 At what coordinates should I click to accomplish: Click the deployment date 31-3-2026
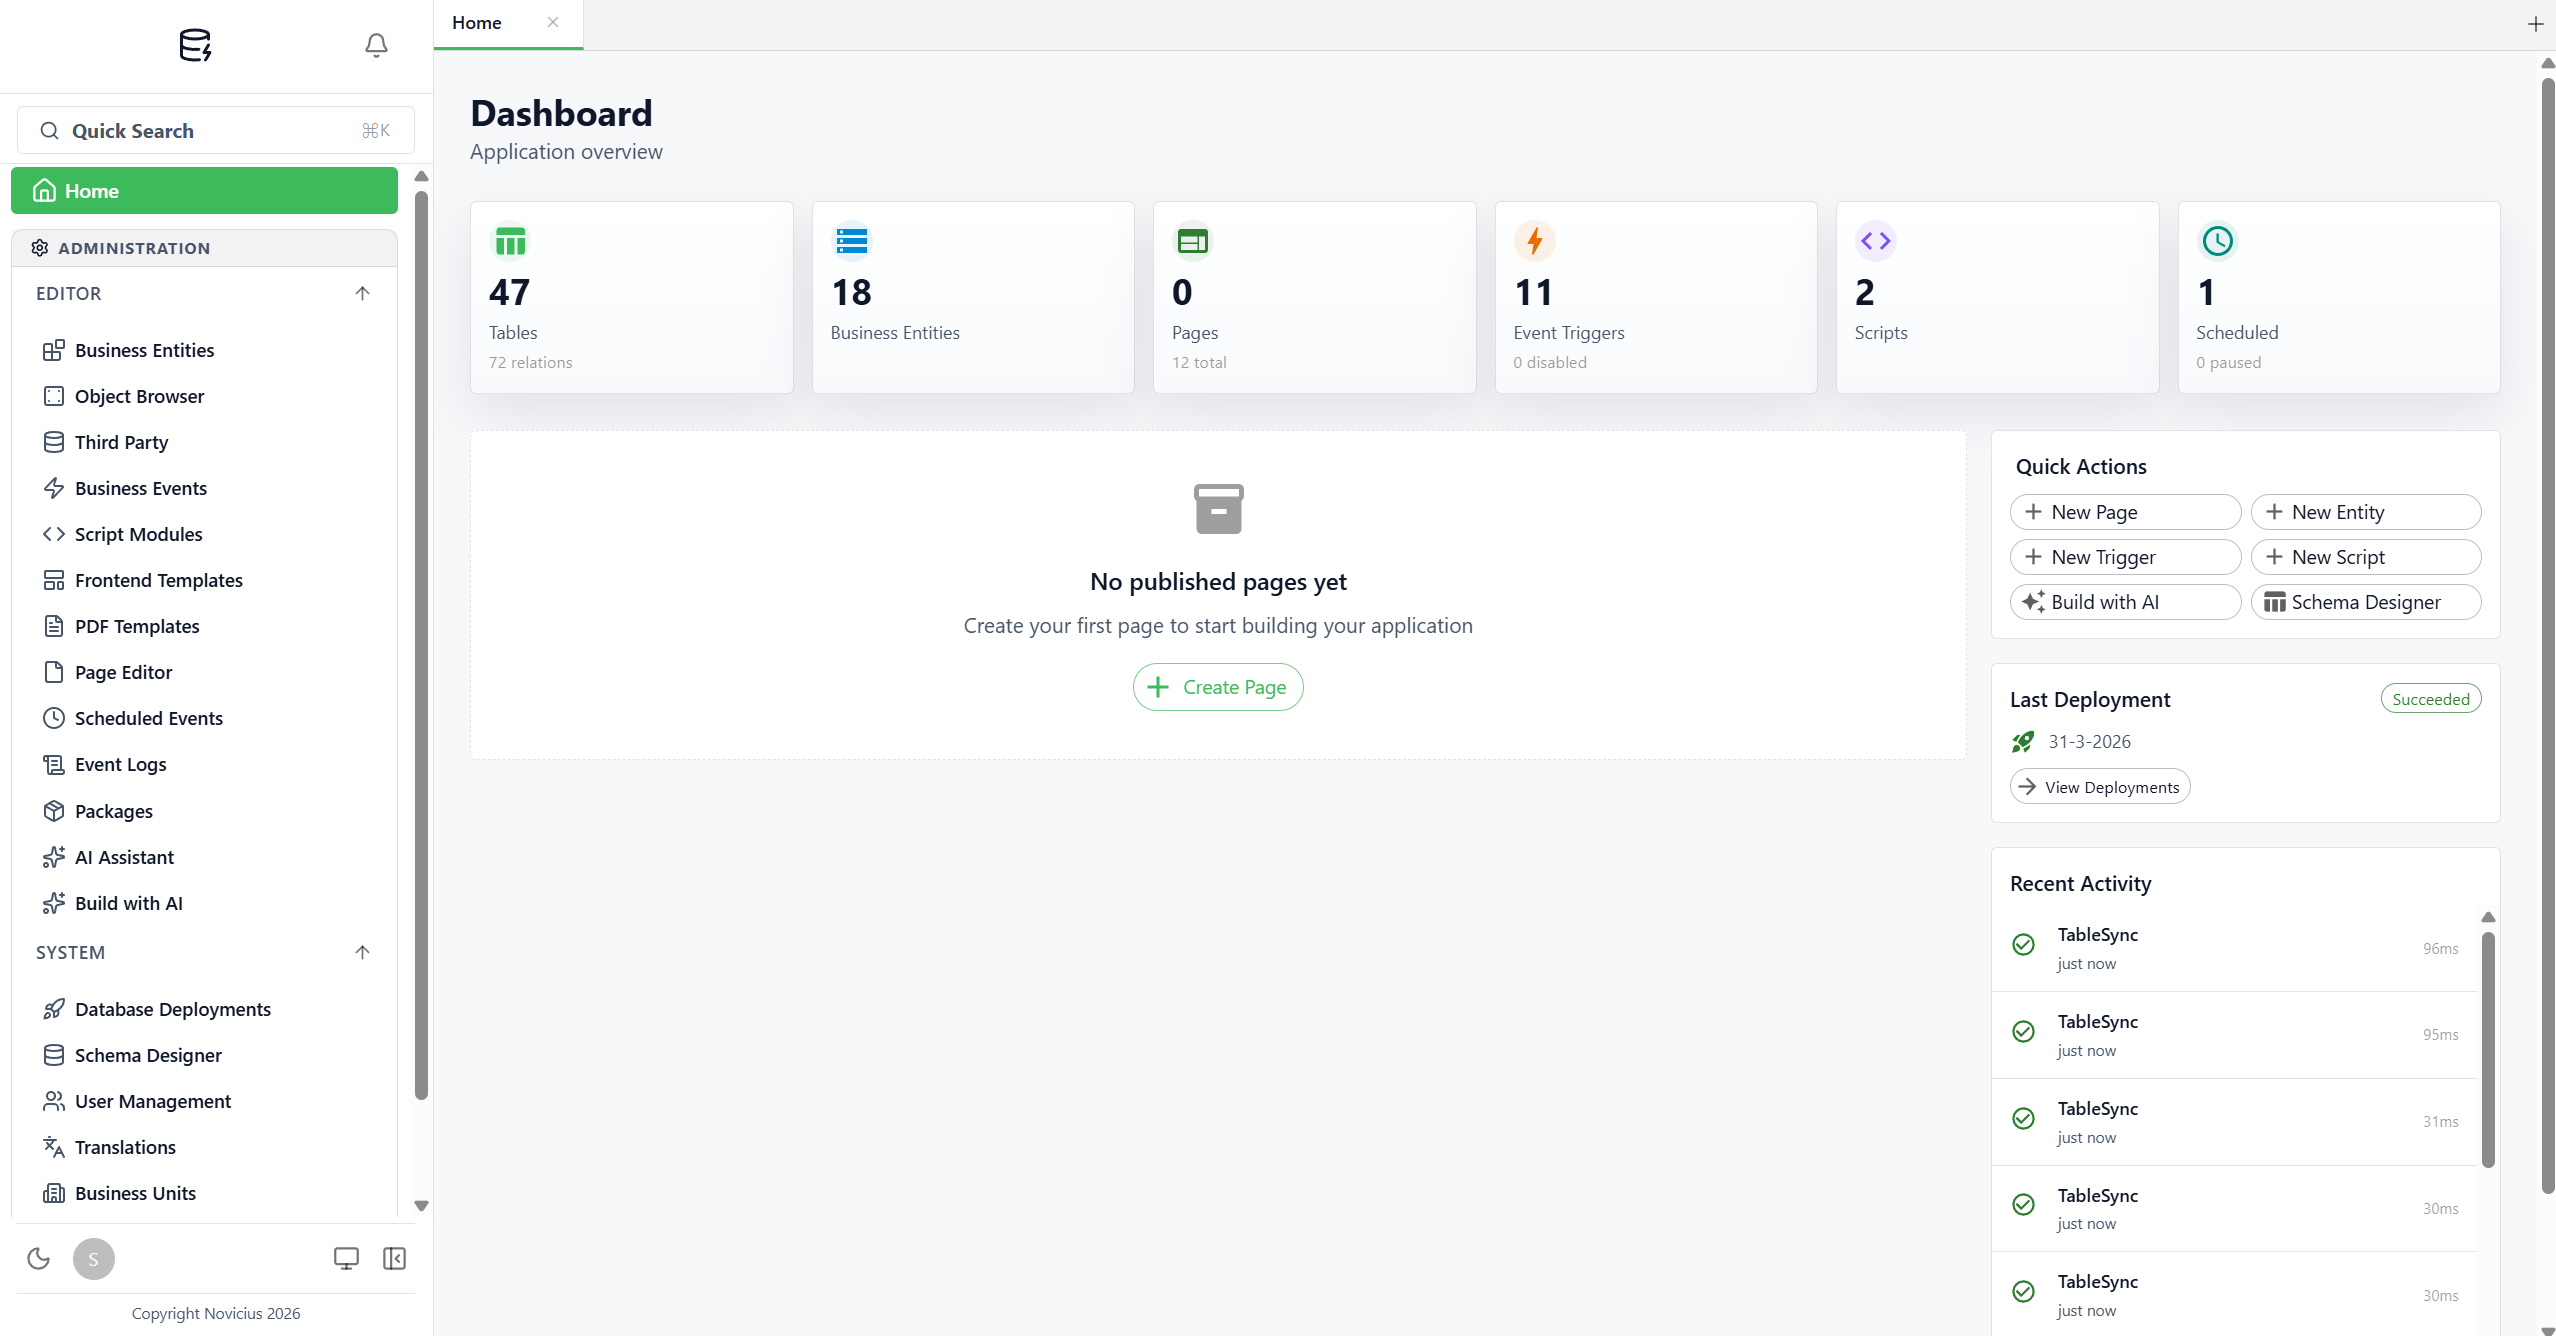pyautogui.click(x=2089, y=742)
